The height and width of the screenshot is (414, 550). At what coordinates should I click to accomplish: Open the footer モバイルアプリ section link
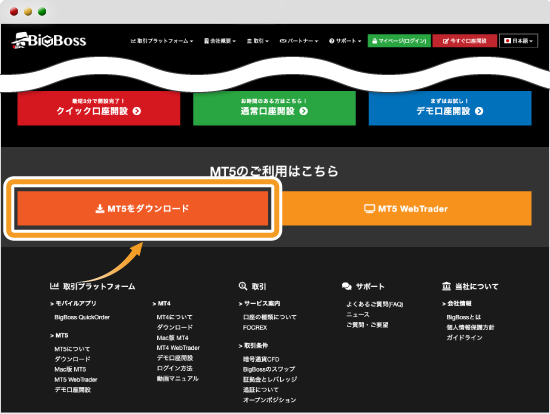tap(73, 303)
